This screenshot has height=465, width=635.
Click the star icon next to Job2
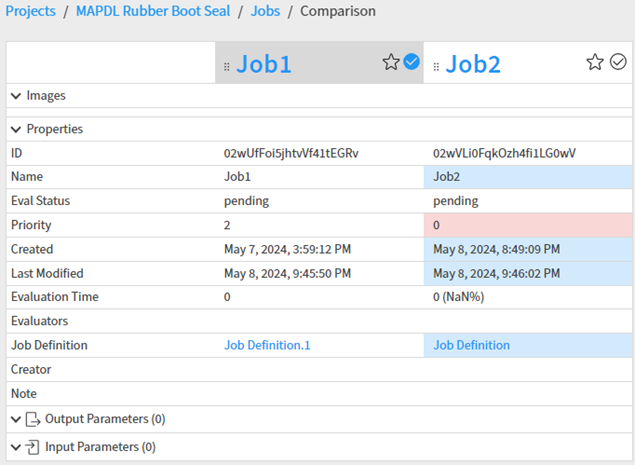tap(595, 63)
